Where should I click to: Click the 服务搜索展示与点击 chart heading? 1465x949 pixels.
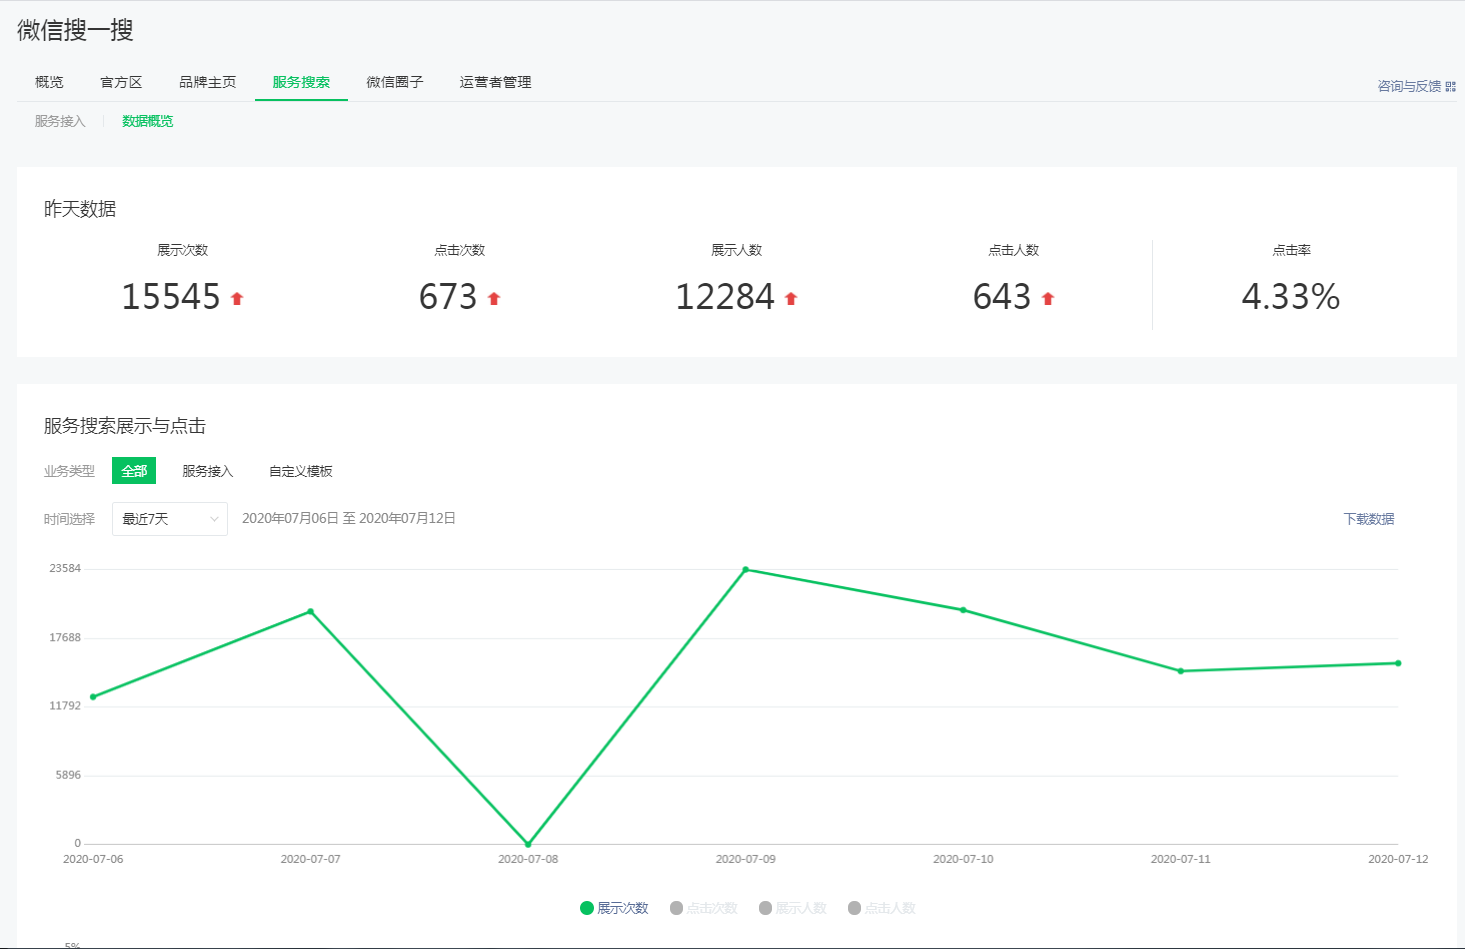[x=125, y=426]
